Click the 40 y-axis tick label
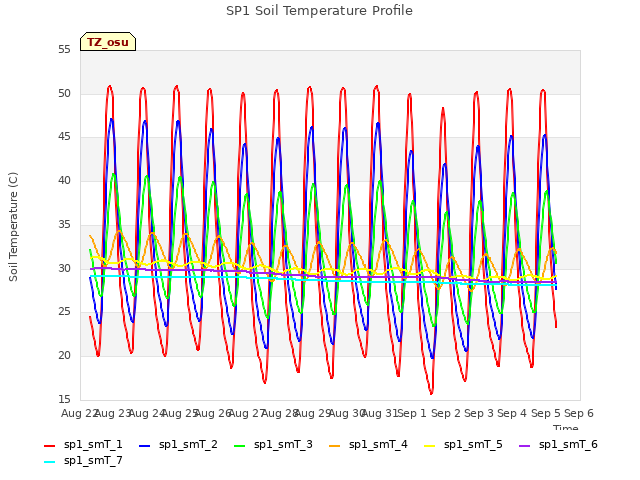 tap(64, 181)
